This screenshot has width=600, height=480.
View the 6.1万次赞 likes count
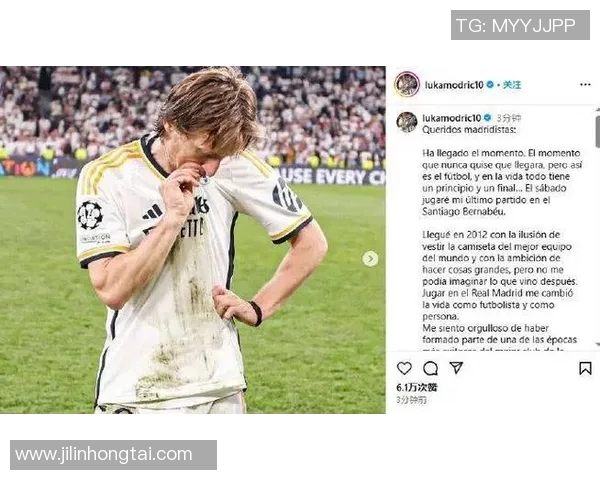417,387
